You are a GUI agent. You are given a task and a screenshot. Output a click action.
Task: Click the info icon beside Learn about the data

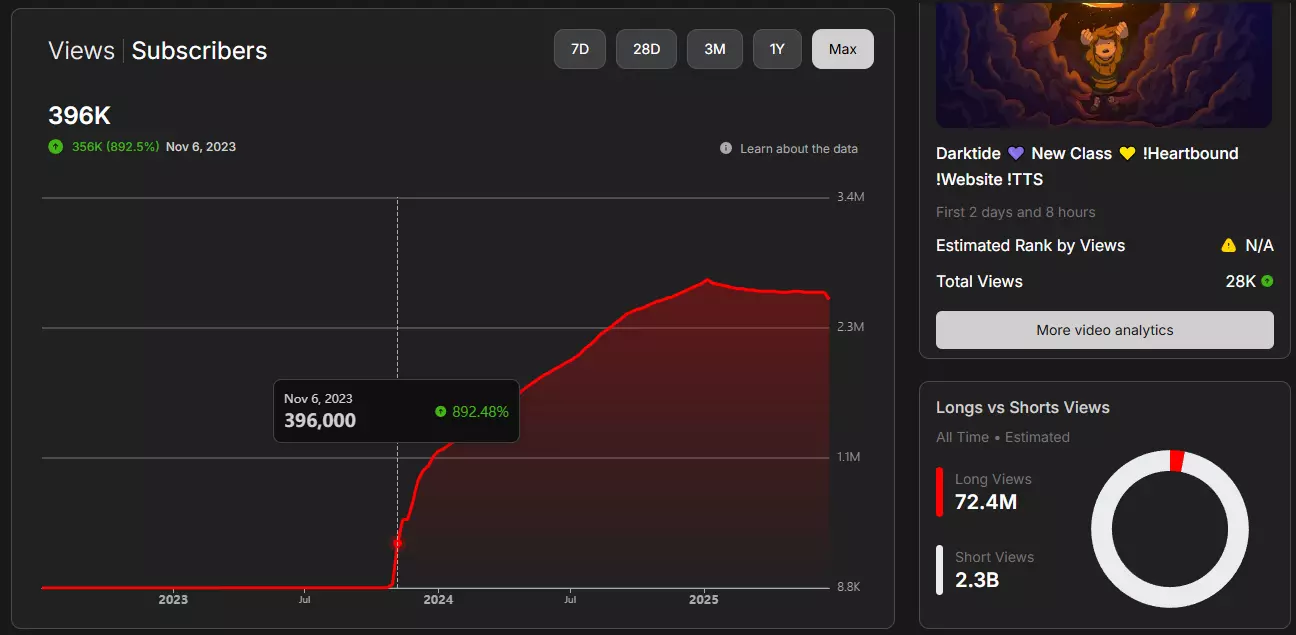[726, 148]
